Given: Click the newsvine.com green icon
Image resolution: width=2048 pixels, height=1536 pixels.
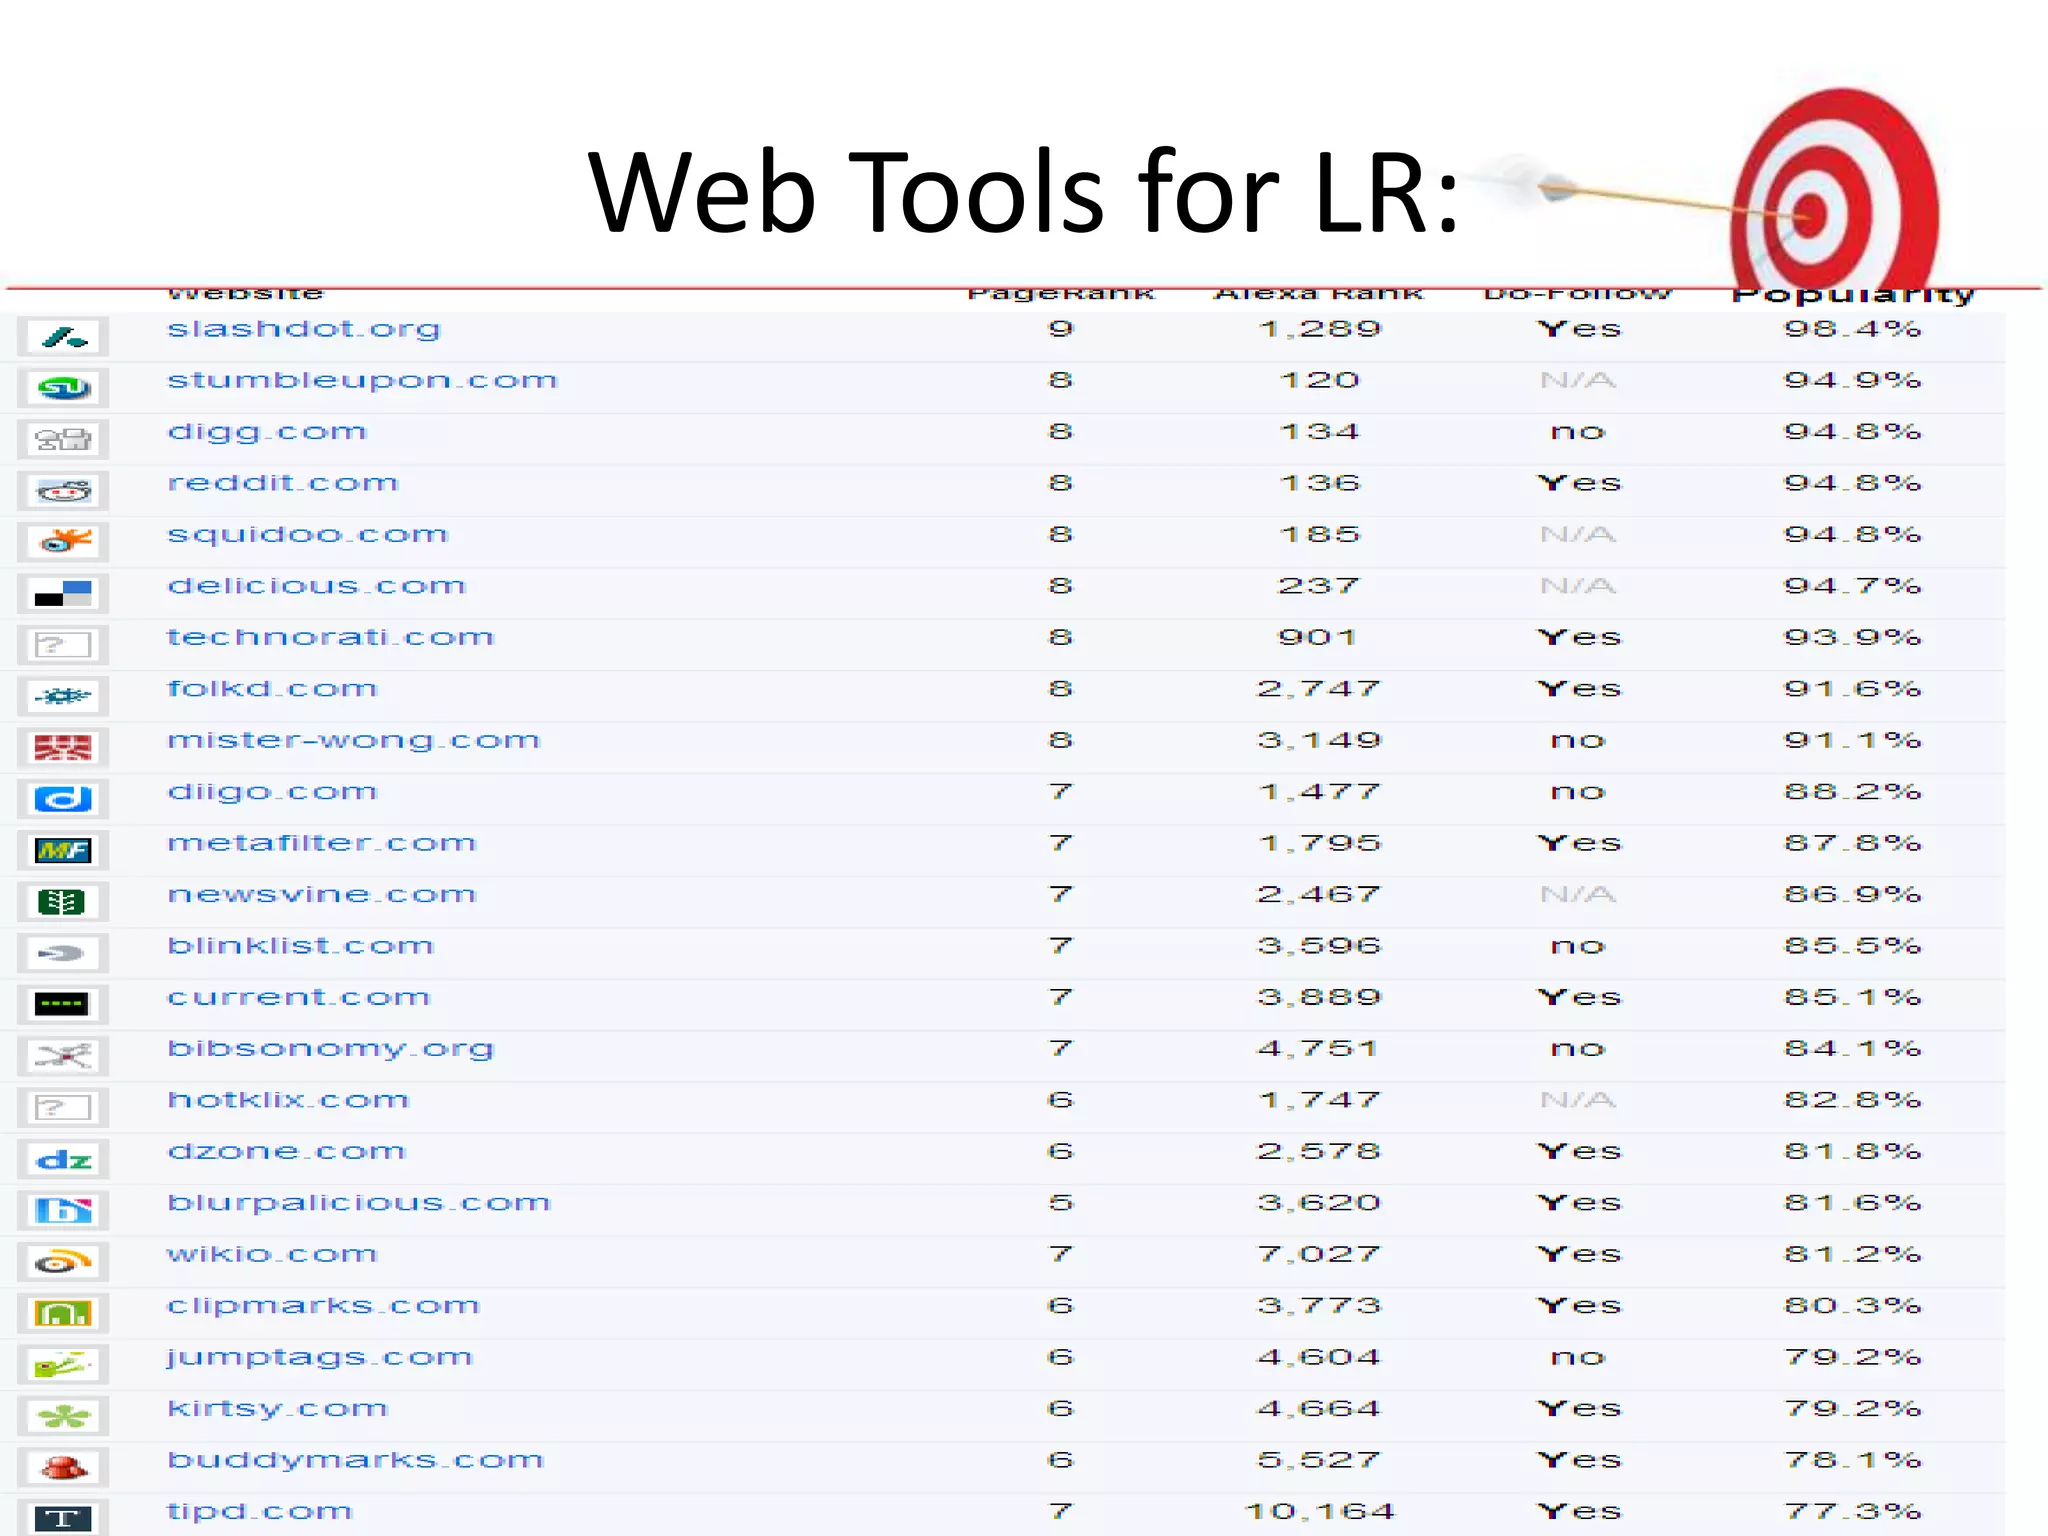Looking at the screenshot, I should point(63,902).
